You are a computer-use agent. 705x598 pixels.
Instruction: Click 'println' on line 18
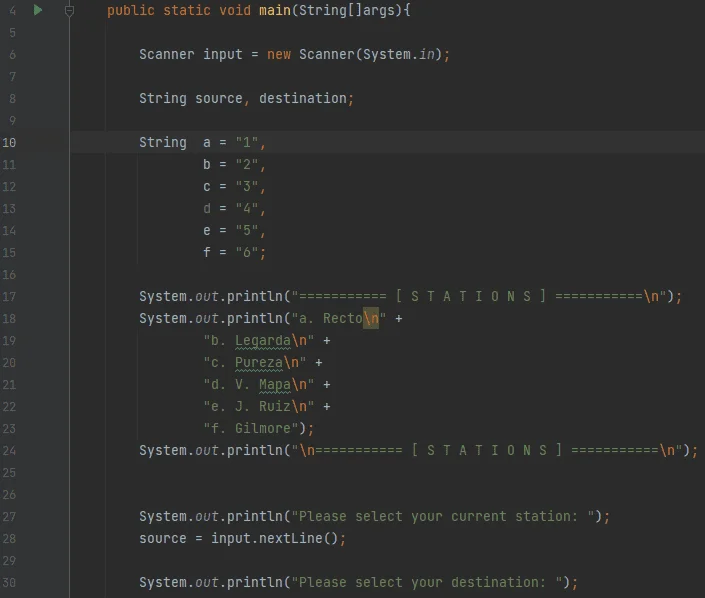coord(254,319)
